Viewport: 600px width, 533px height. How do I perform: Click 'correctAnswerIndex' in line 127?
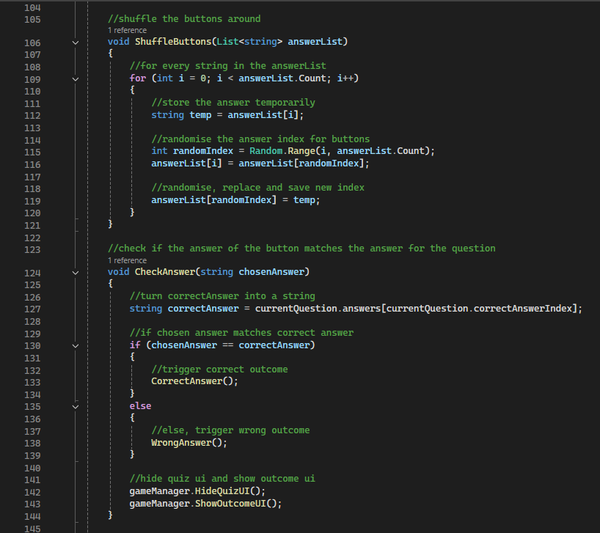coord(523,308)
